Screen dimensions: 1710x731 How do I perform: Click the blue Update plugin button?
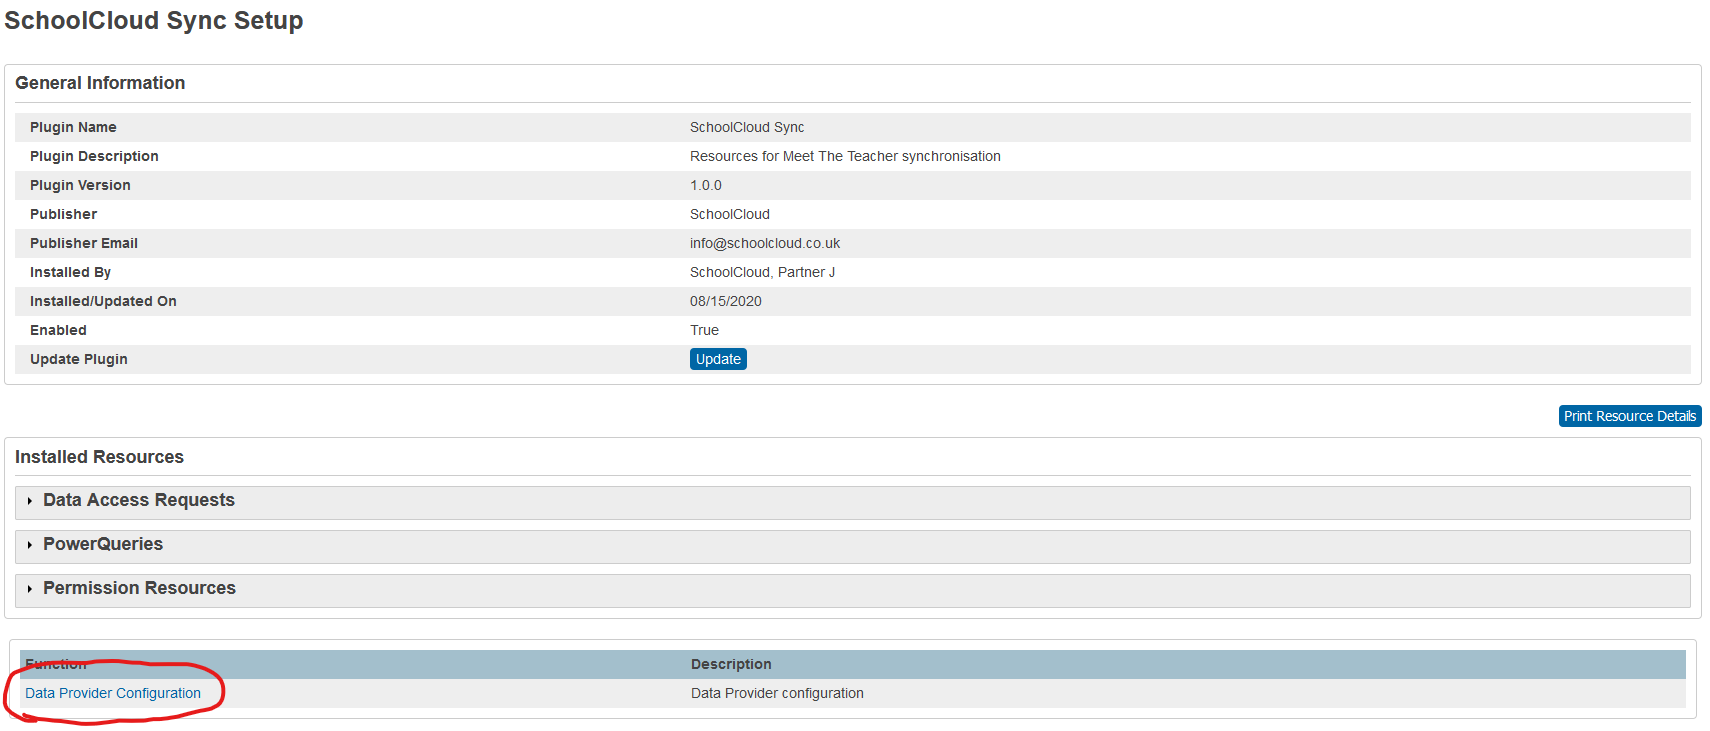(x=718, y=359)
